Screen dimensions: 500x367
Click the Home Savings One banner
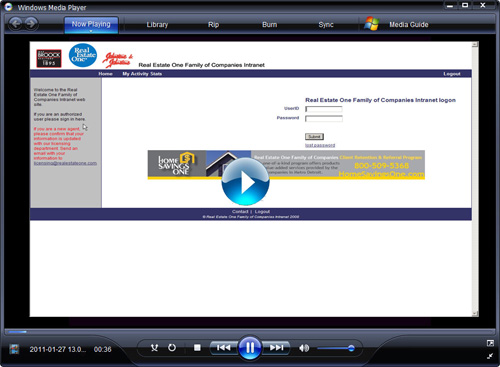click(x=286, y=165)
